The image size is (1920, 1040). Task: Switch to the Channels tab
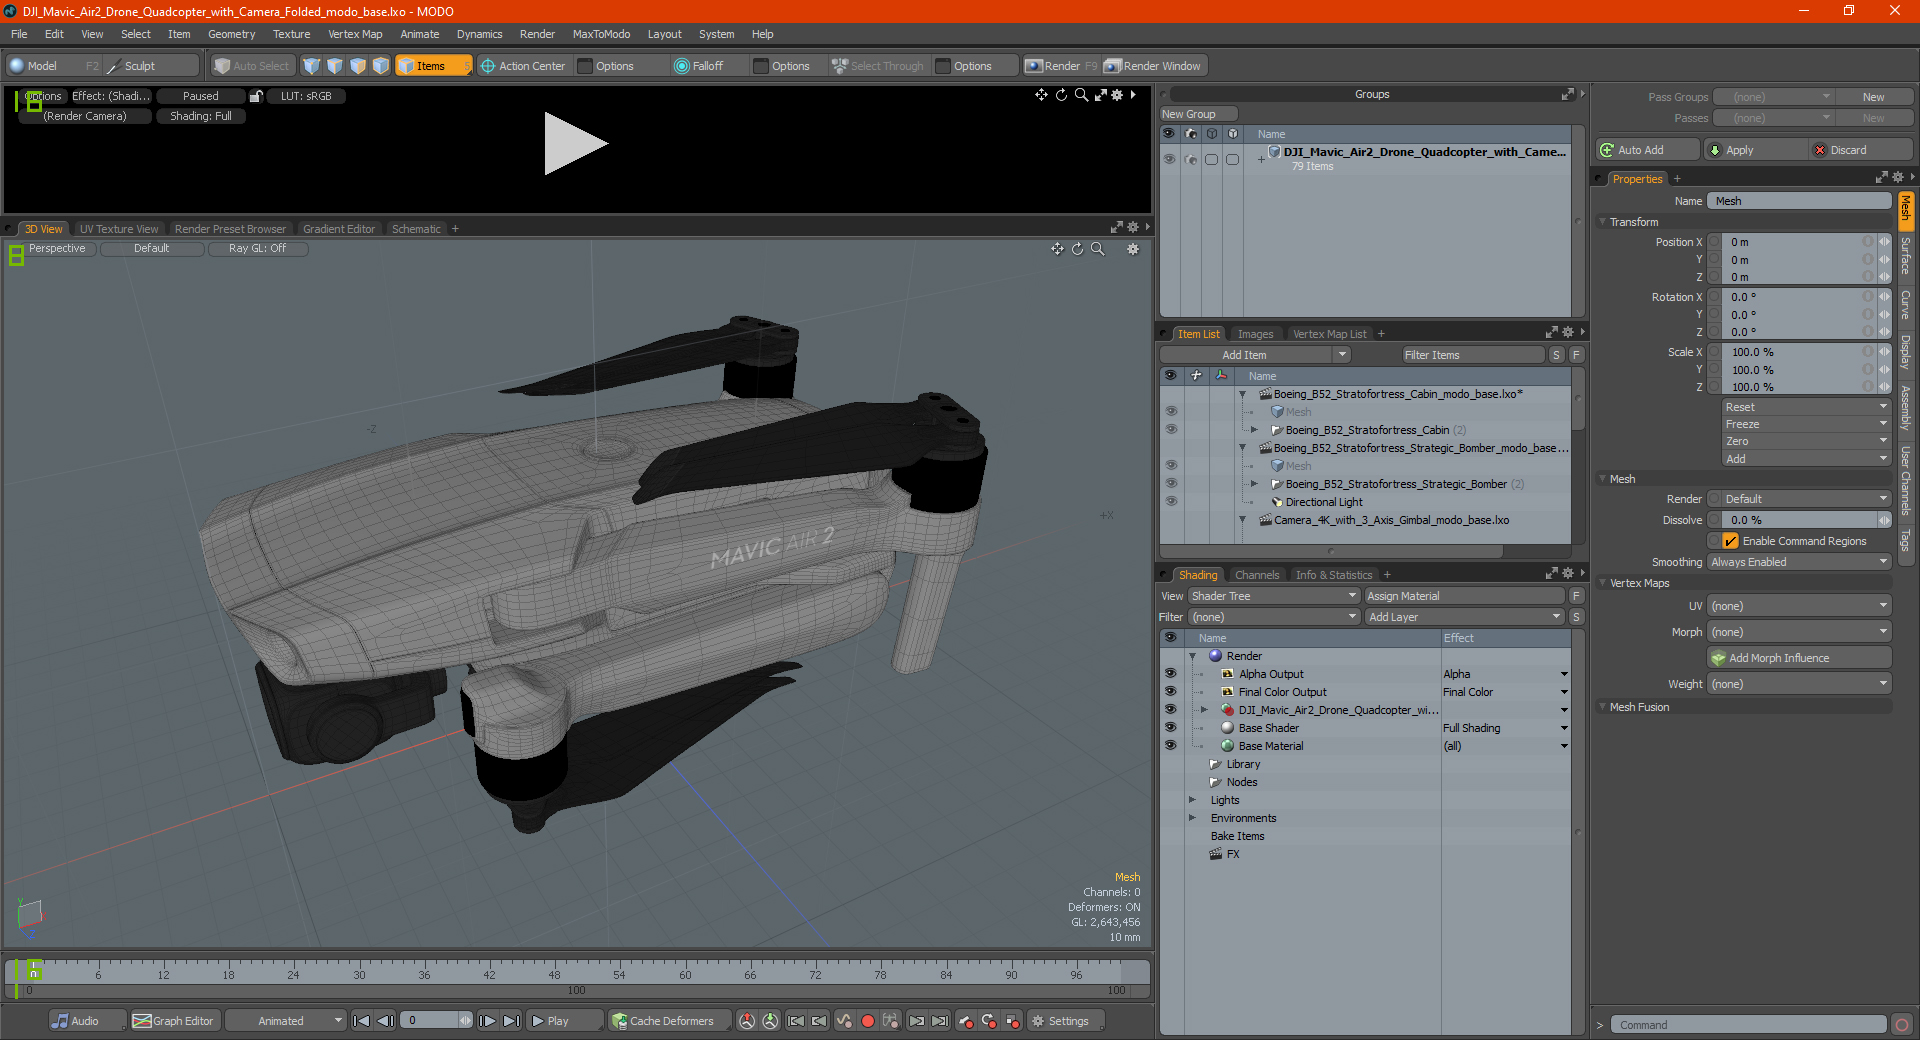tap(1256, 575)
